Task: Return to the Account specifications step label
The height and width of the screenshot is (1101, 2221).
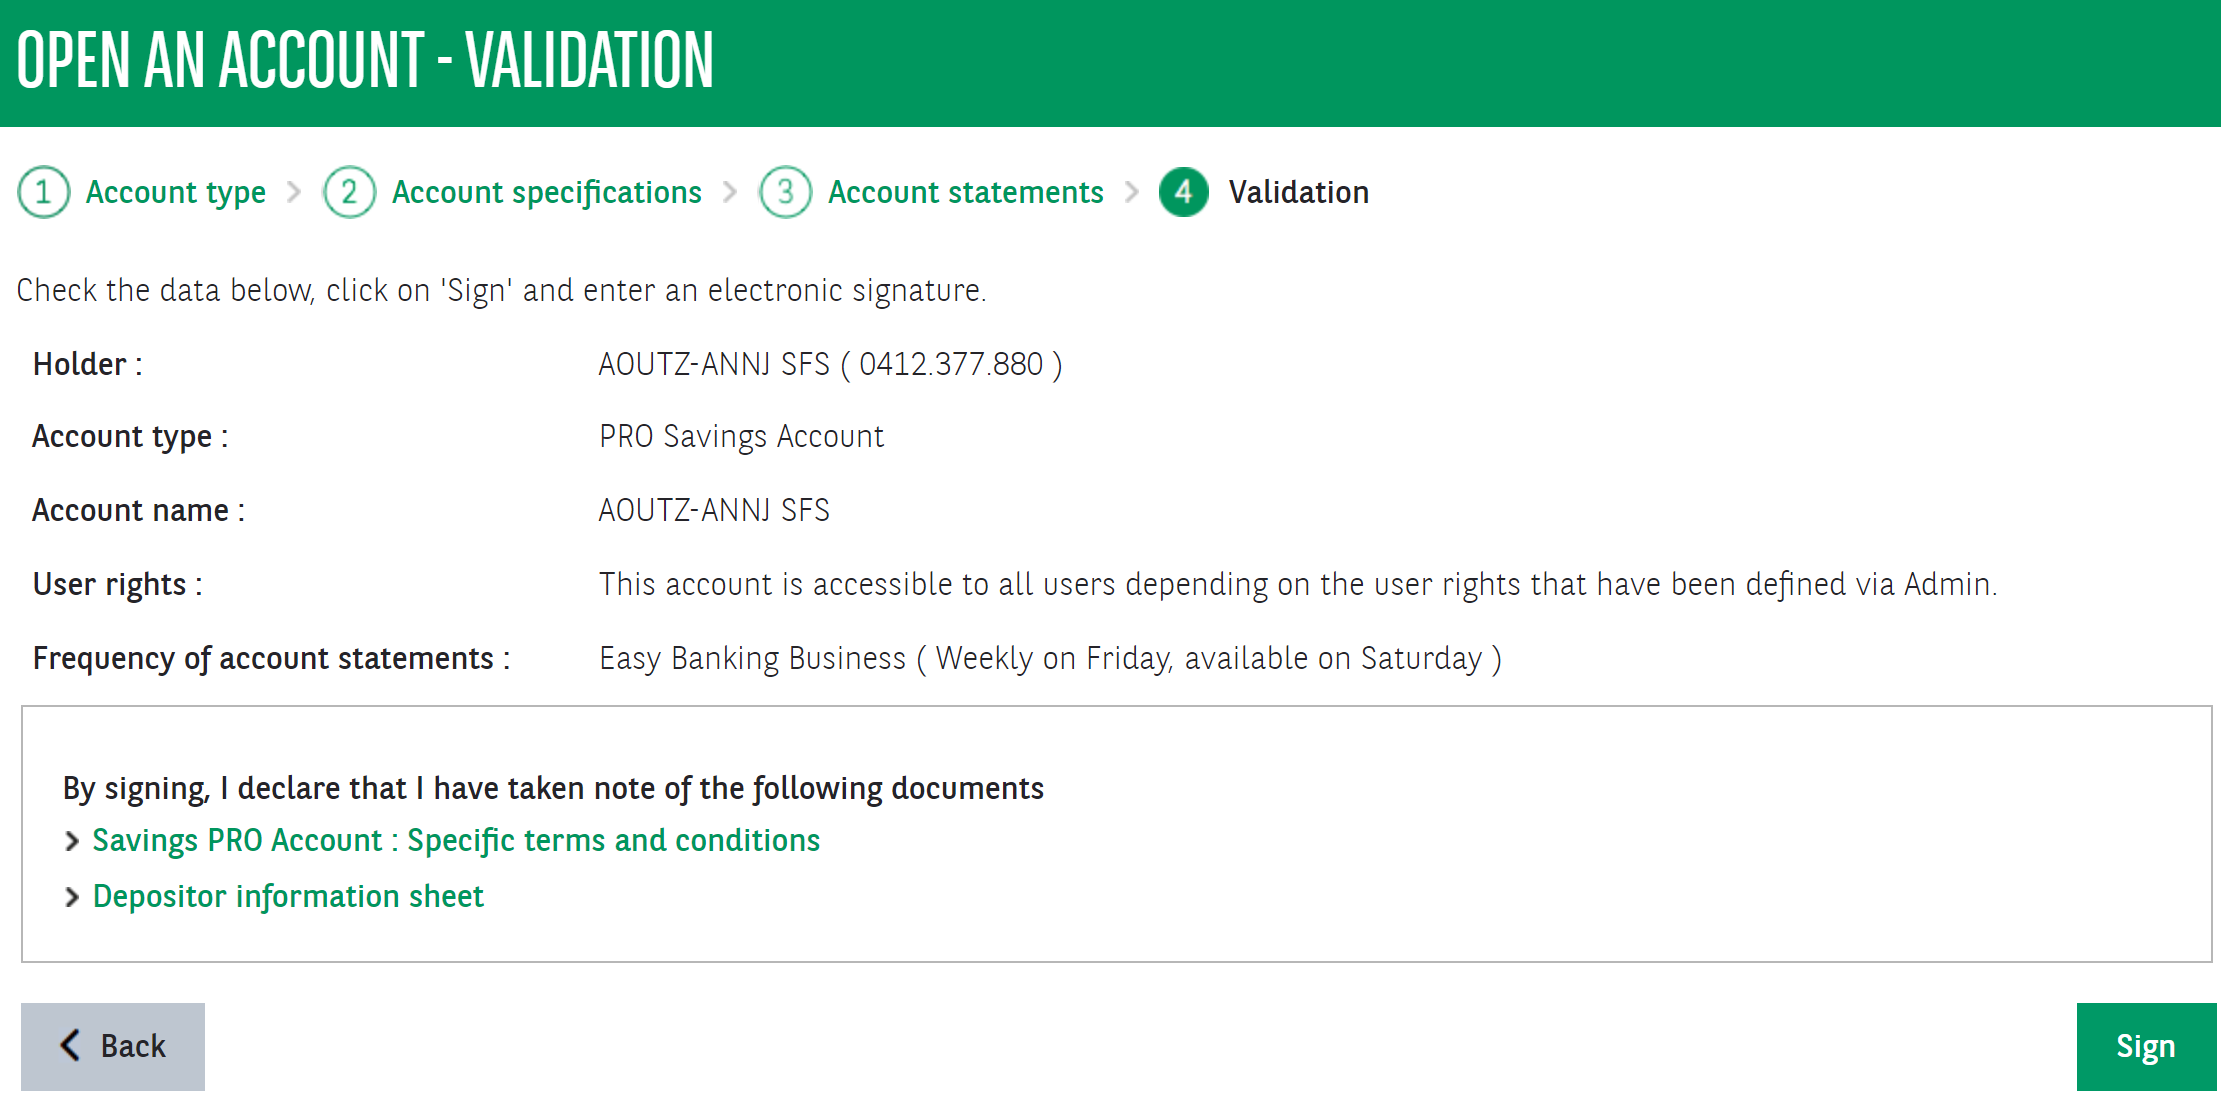Action: (546, 192)
